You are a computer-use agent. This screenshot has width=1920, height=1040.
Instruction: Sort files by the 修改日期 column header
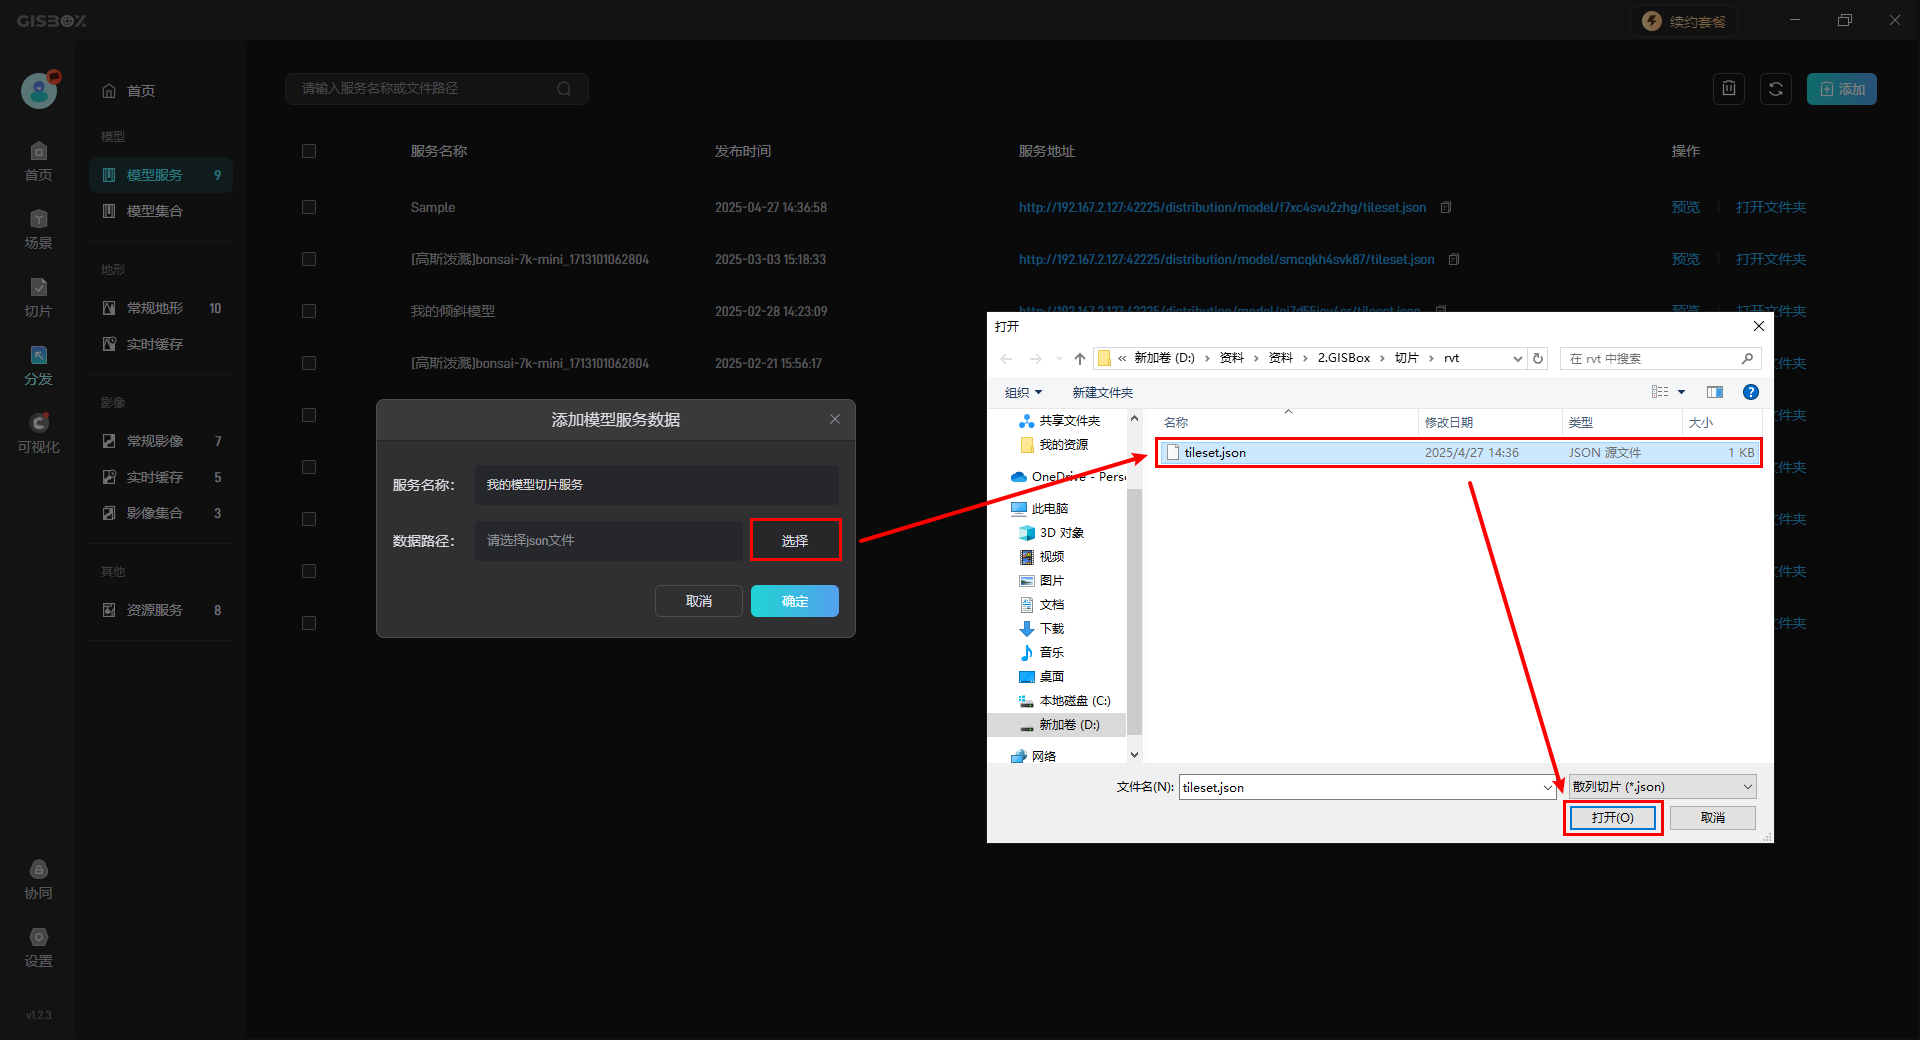pos(1490,422)
